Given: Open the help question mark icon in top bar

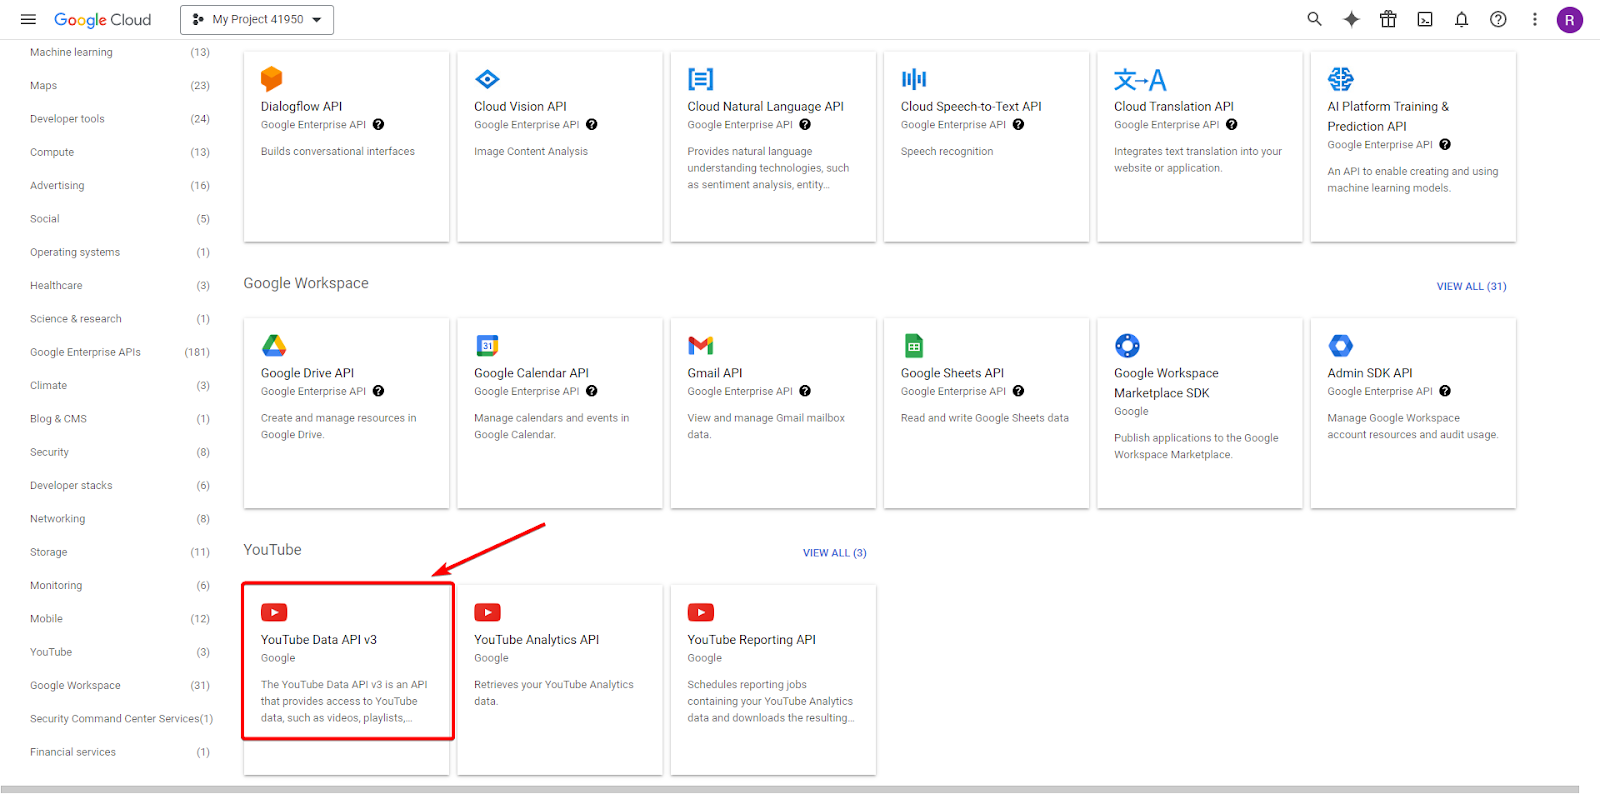Looking at the screenshot, I should 1498,19.
